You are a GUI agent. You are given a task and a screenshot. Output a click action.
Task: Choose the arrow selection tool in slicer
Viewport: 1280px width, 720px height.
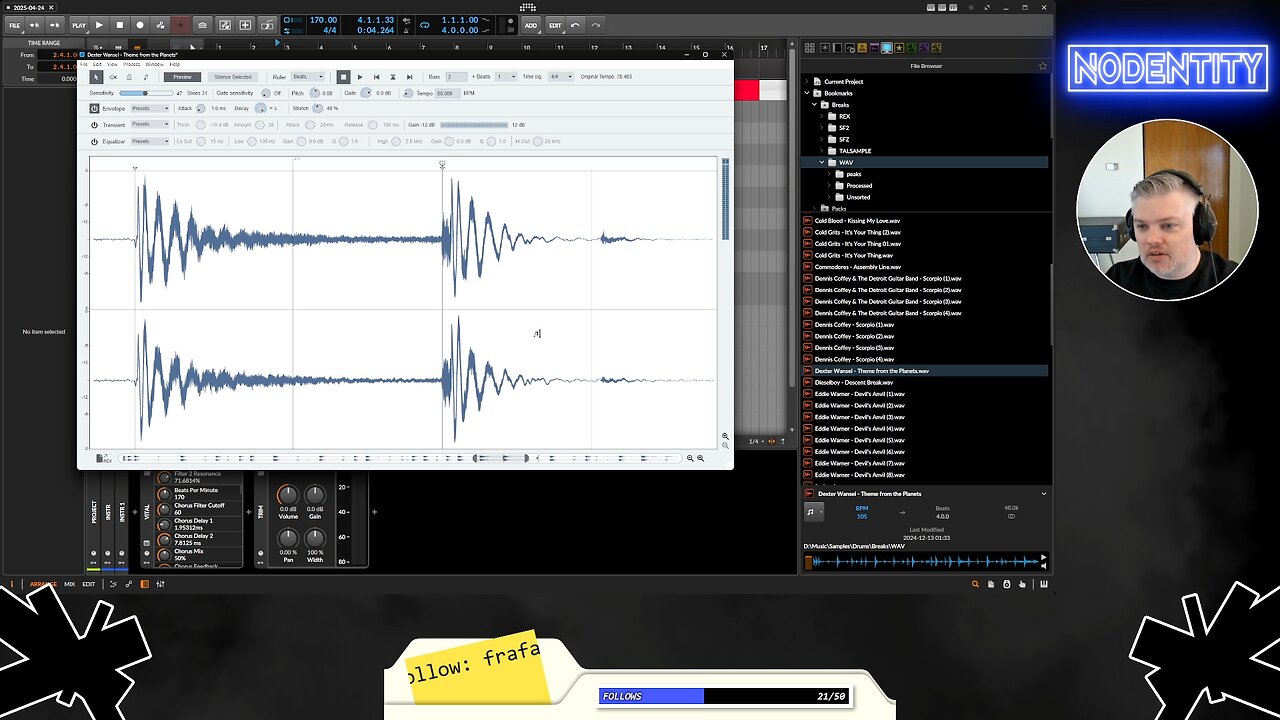point(96,77)
